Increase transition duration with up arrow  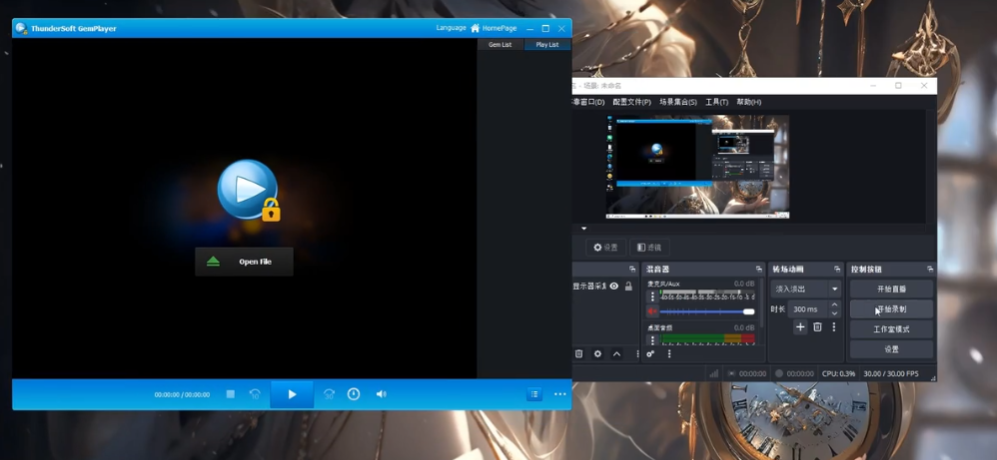point(834,305)
